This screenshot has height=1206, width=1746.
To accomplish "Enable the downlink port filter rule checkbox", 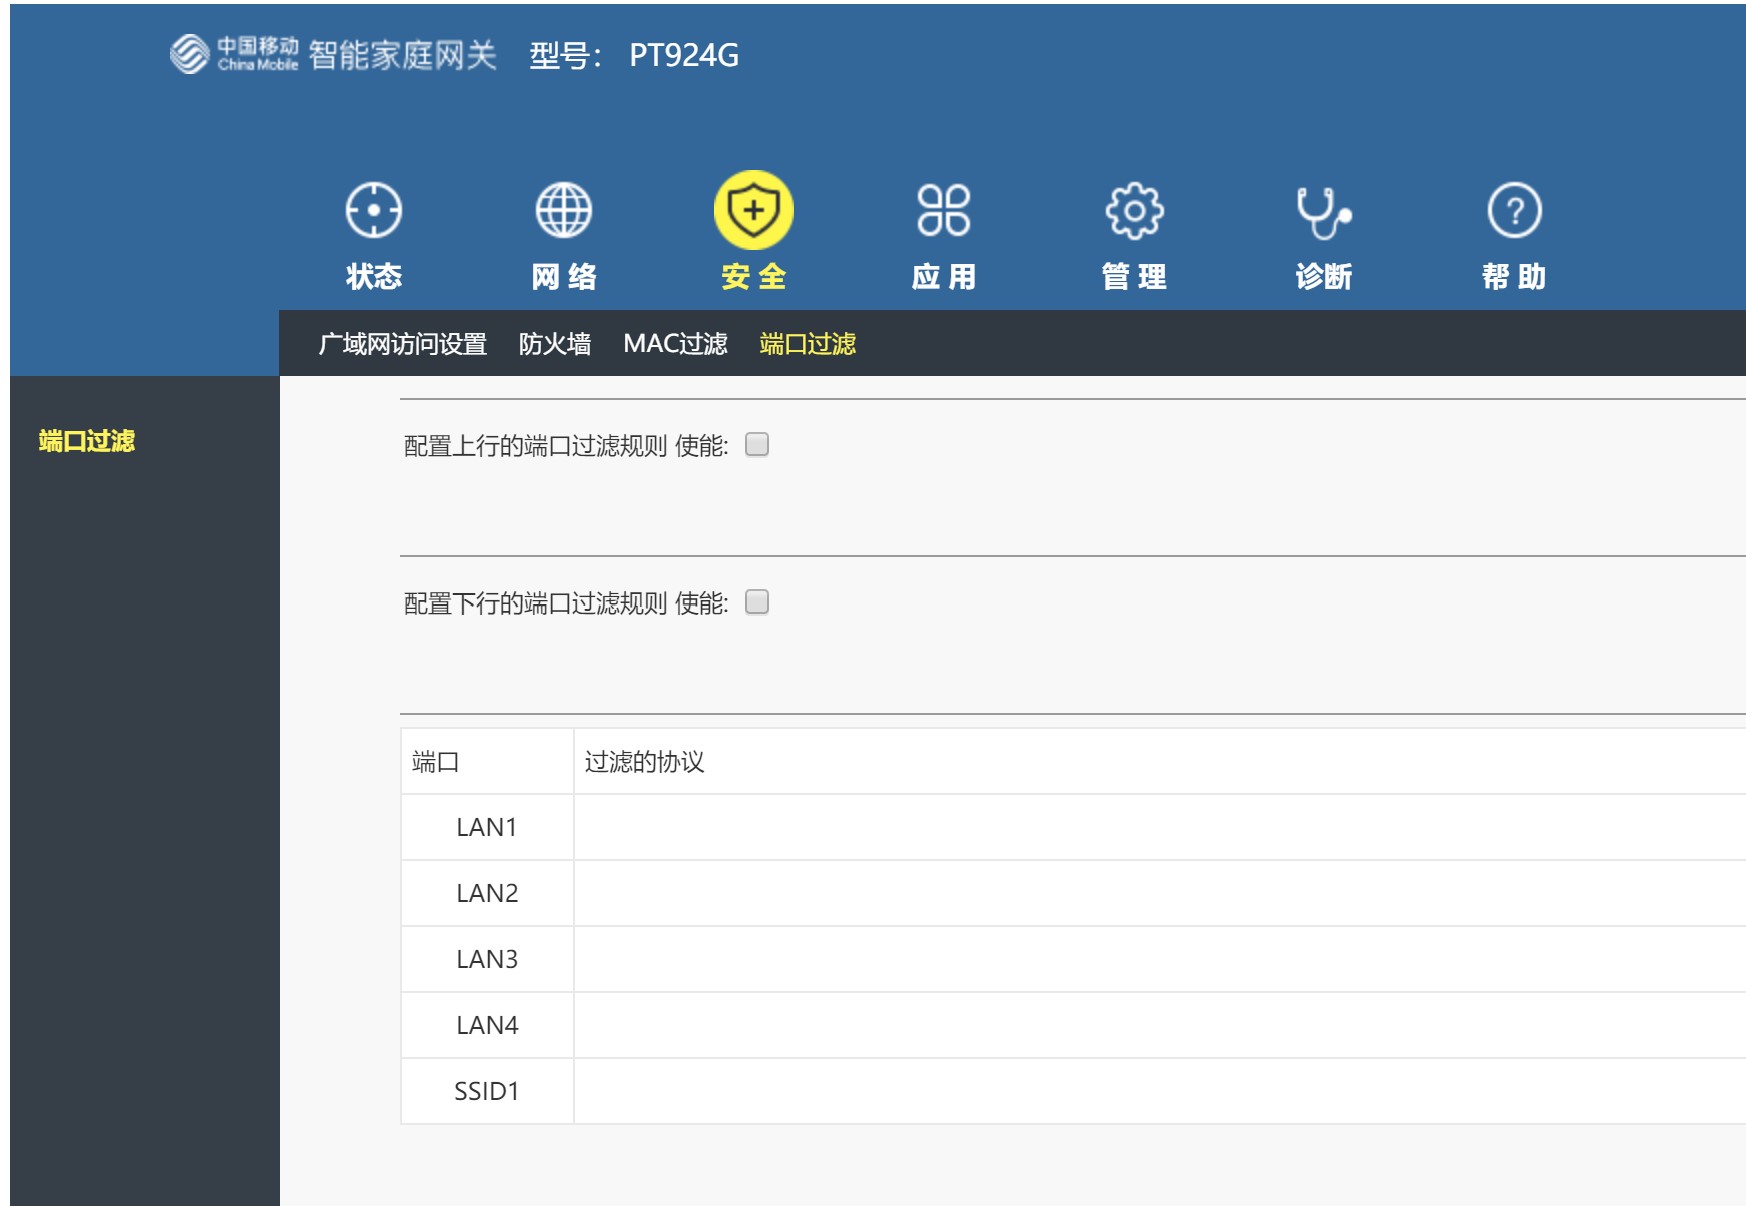I will (757, 602).
